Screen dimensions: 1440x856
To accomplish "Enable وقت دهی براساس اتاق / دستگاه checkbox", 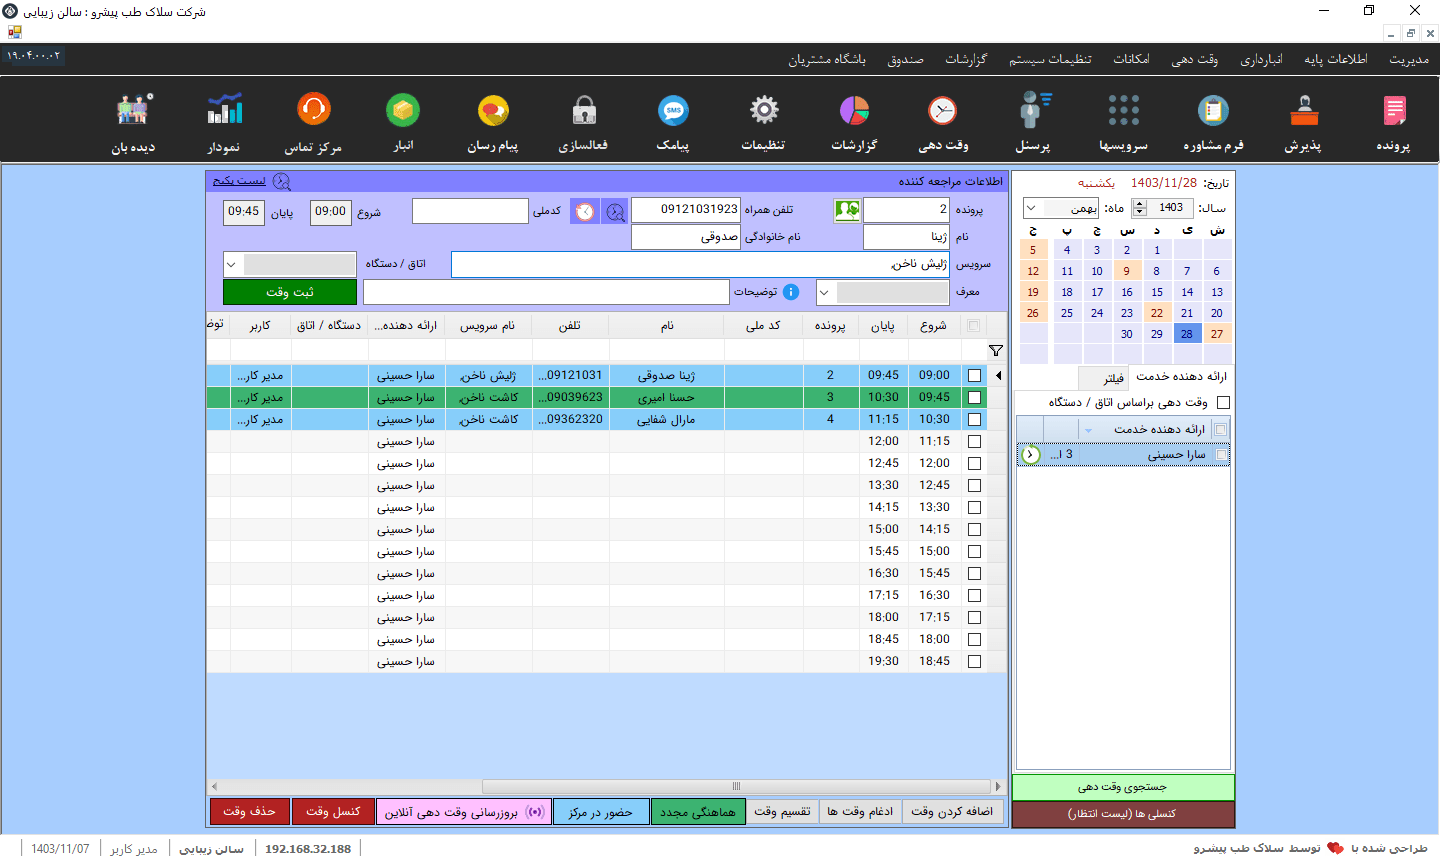I will point(1223,403).
